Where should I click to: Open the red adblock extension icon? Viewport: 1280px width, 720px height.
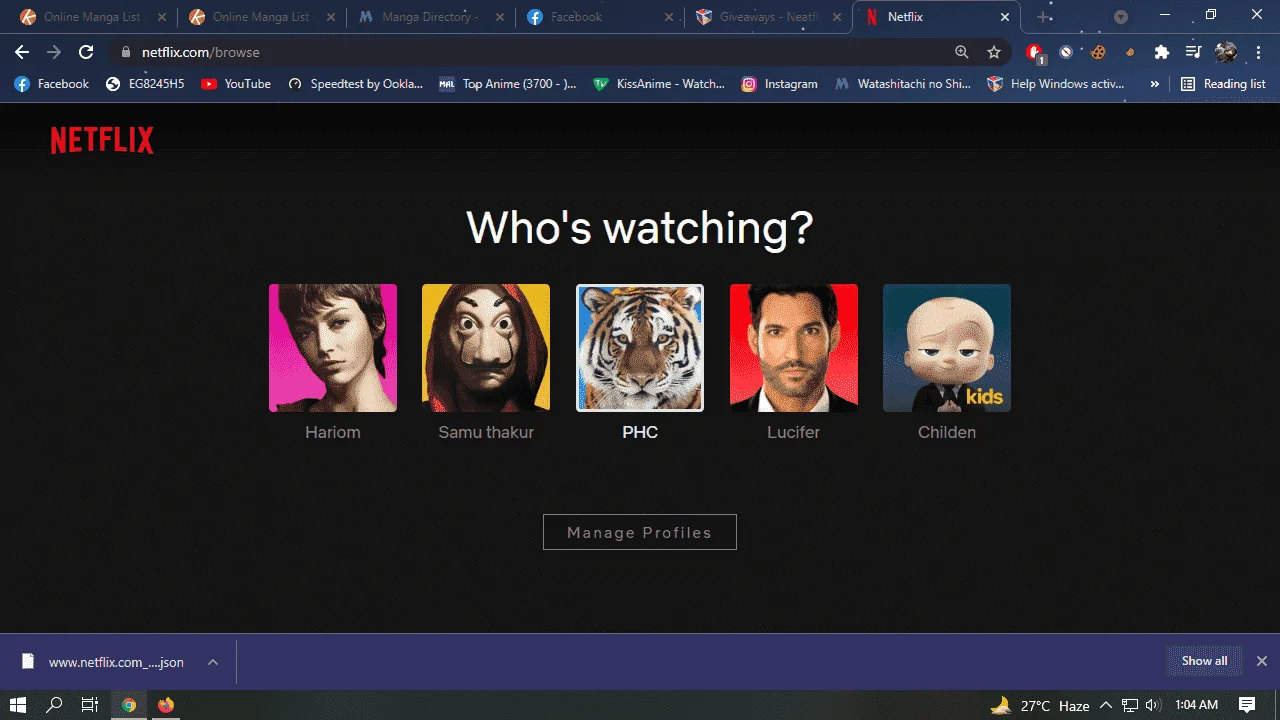pos(1035,53)
